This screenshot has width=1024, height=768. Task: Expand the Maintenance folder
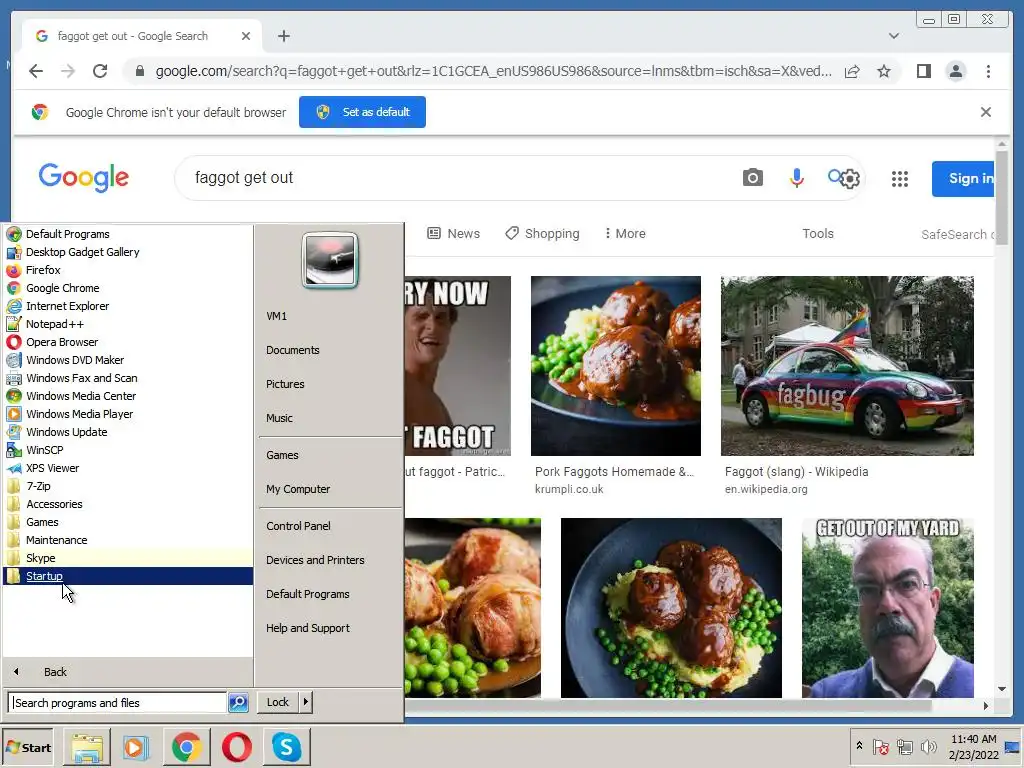click(129, 540)
